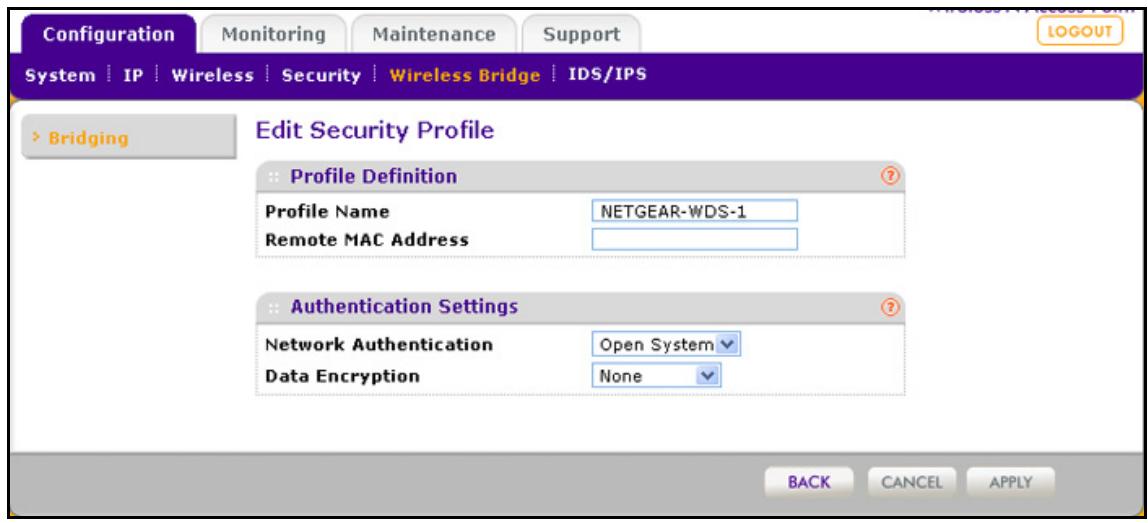The image size is (1148, 523).
Task: Switch to the Support tab
Action: pos(581,34)
